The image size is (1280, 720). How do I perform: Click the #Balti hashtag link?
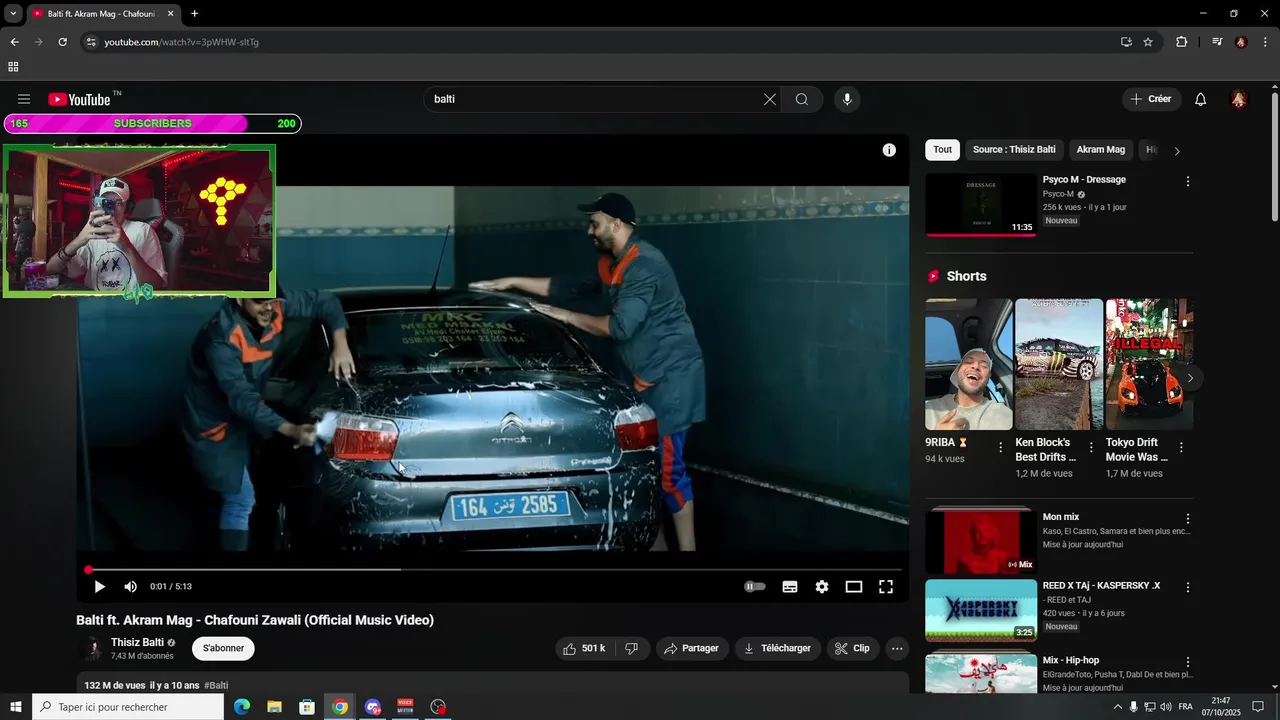point(216,685)
